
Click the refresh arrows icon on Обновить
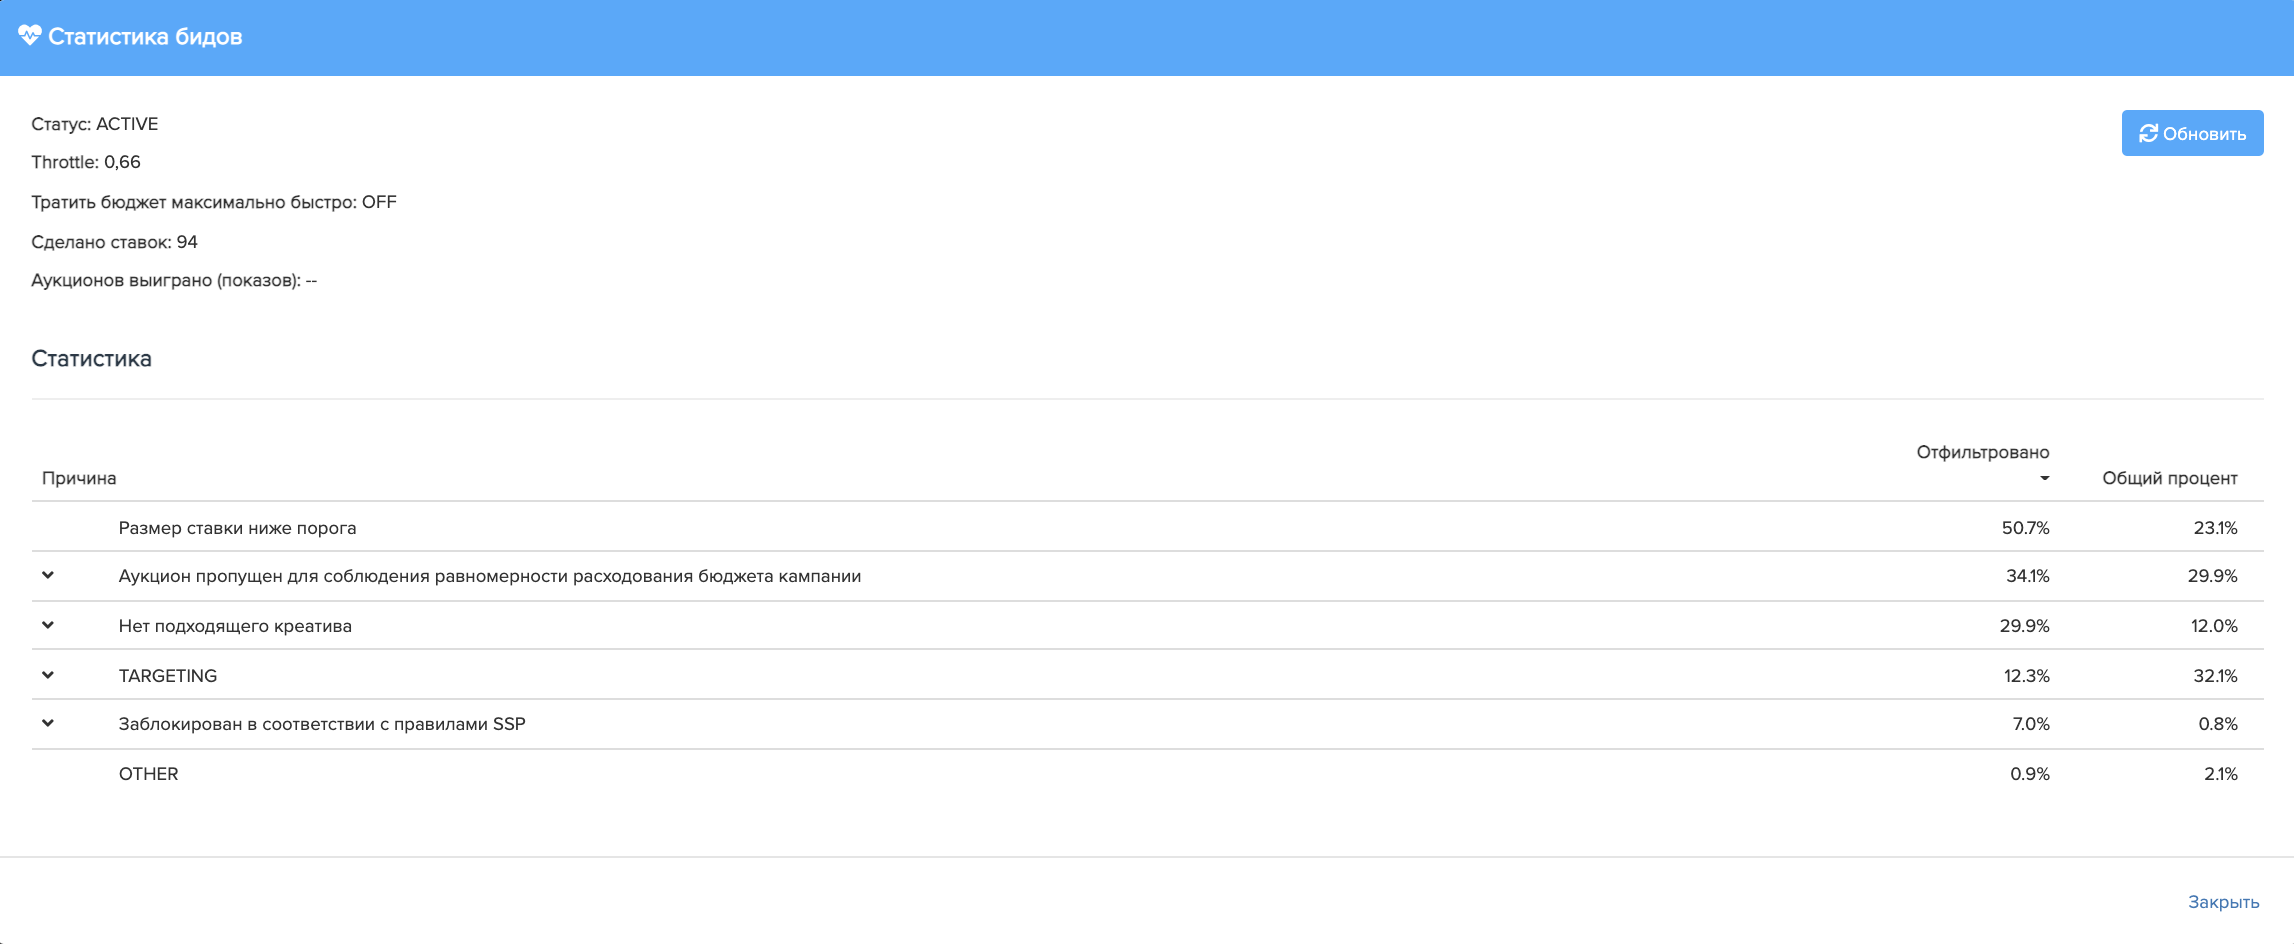click(2147, 134)
